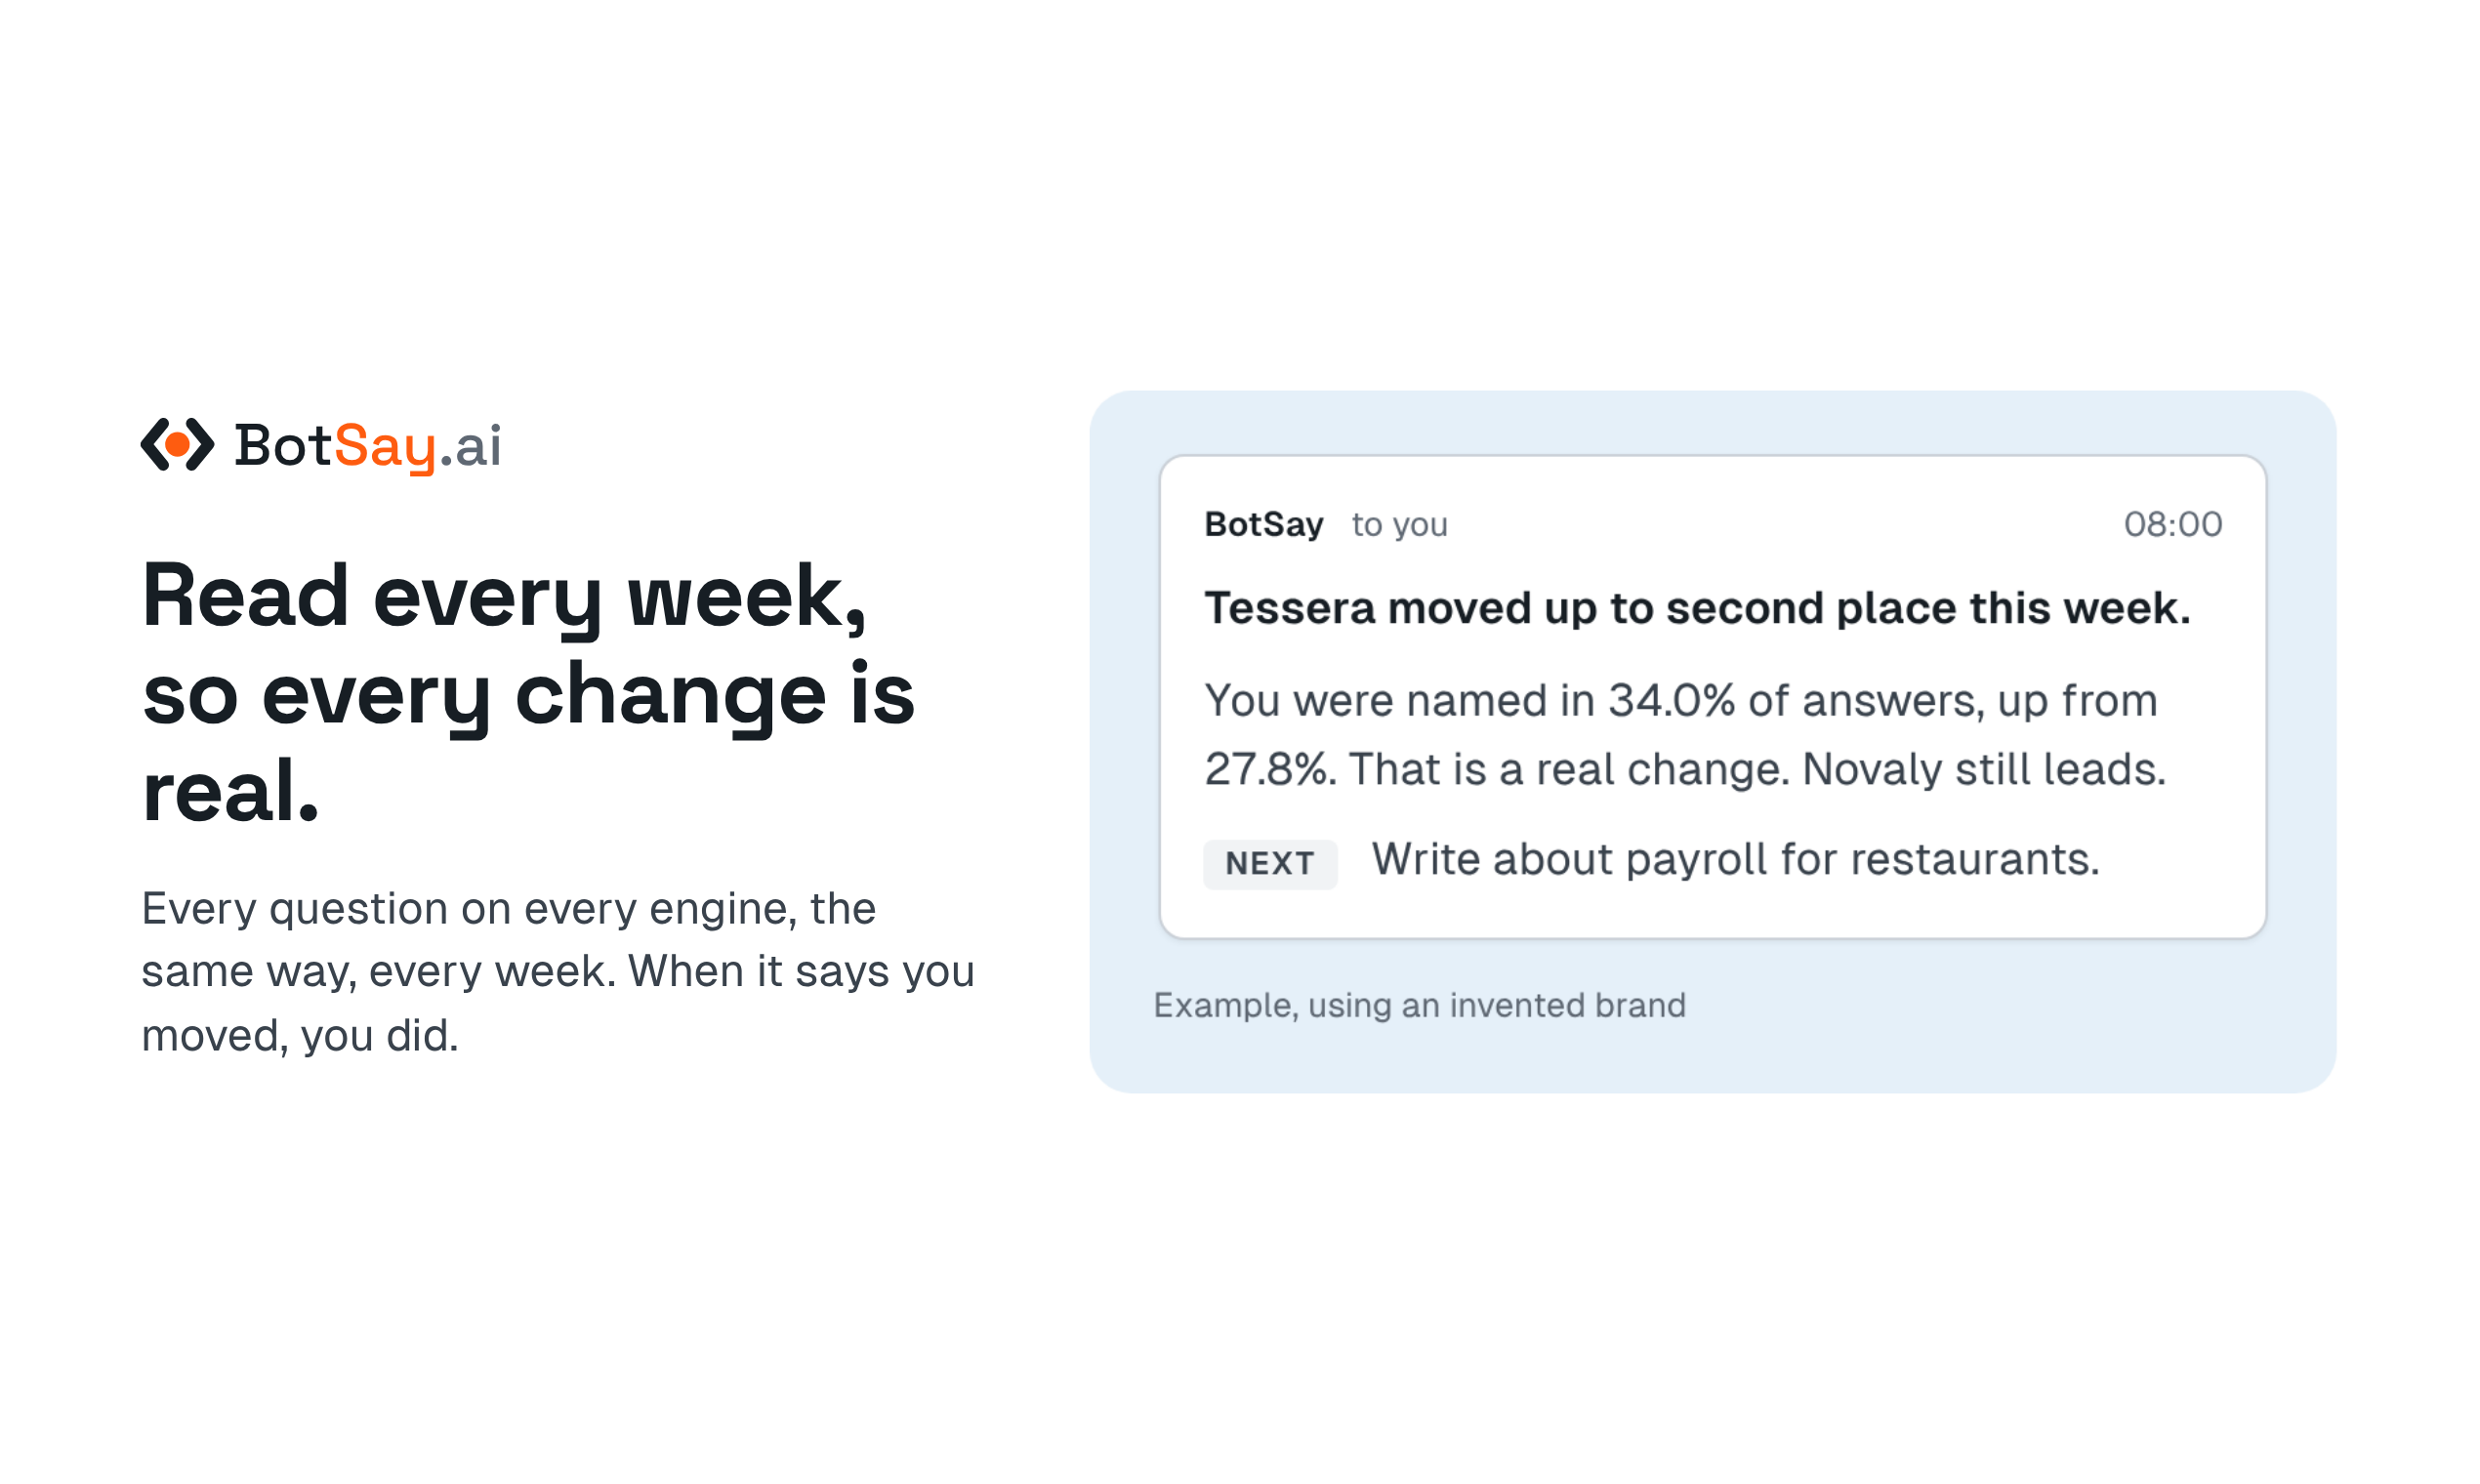Screen dimensions: 2480x1484
Task: Click the word "real." in the headline
Action: coord(230,791)
